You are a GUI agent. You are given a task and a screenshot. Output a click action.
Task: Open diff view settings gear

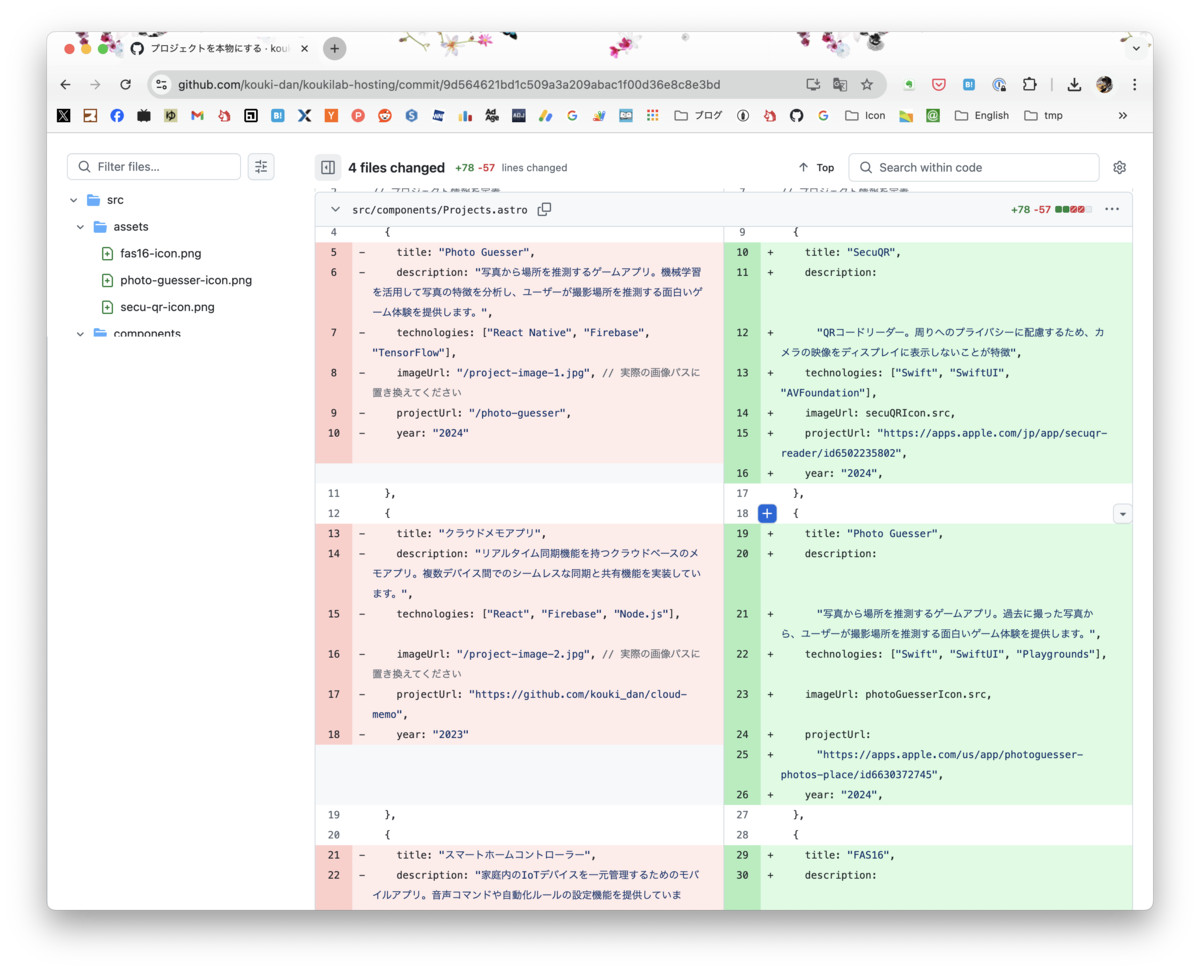coord(1119,167)
